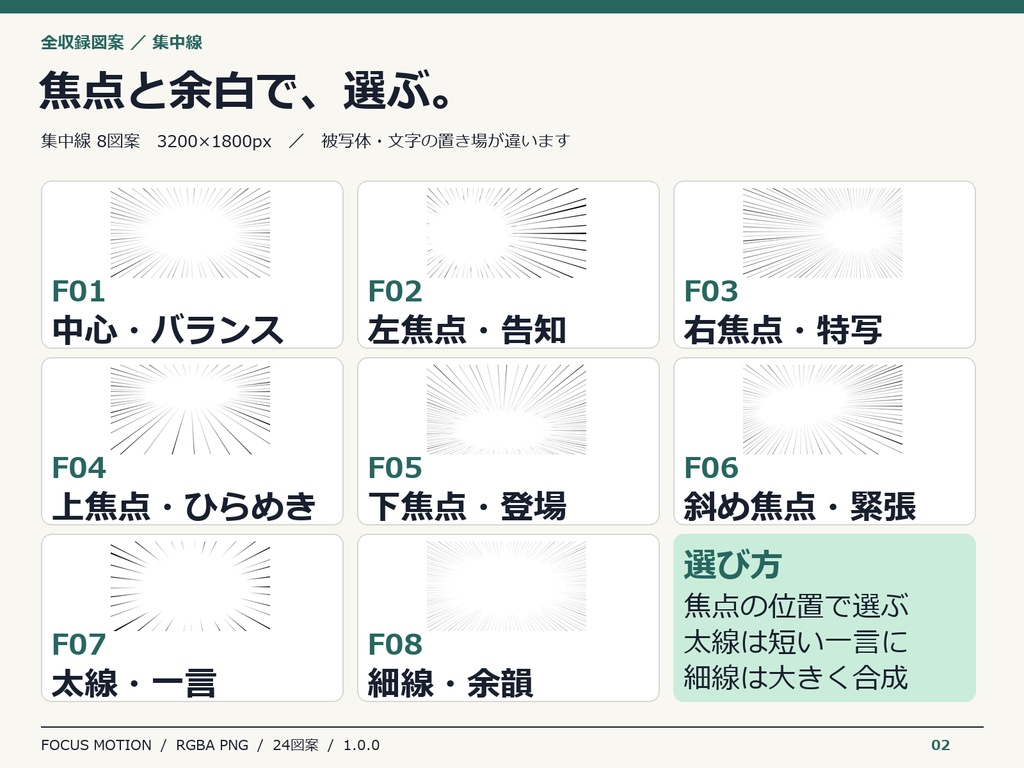Click the line 焦点の位置で選ぶ
Screen dimensions: 1024x768
click(796, 606)
